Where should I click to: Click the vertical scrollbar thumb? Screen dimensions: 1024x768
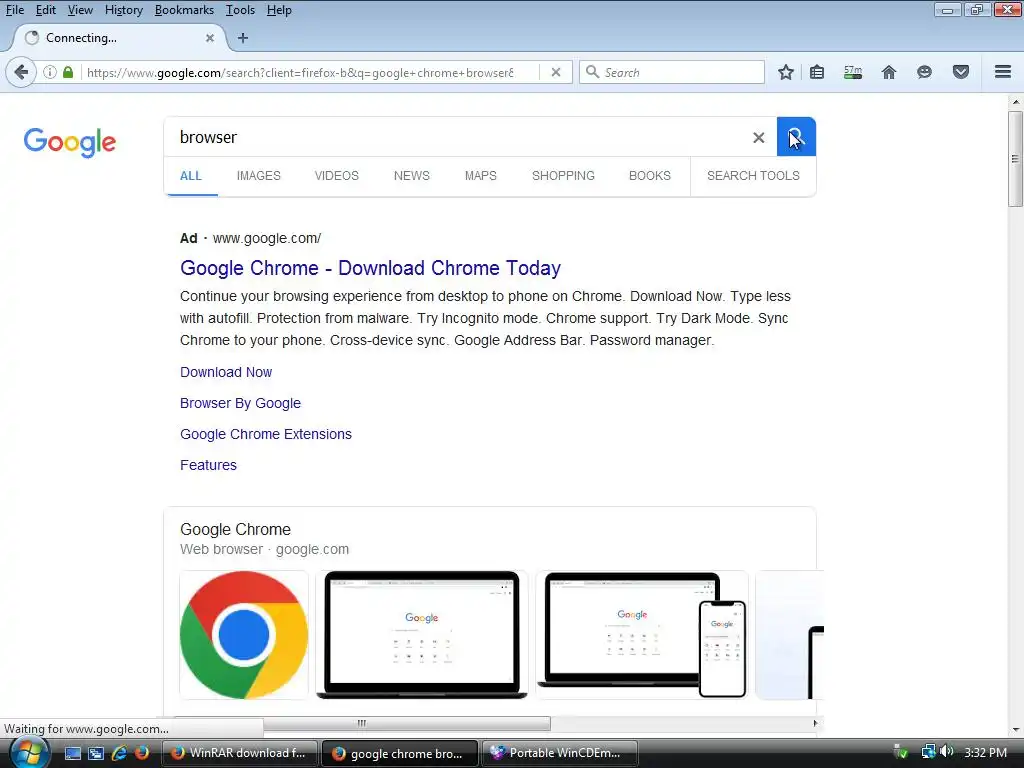coord(1015,159)
